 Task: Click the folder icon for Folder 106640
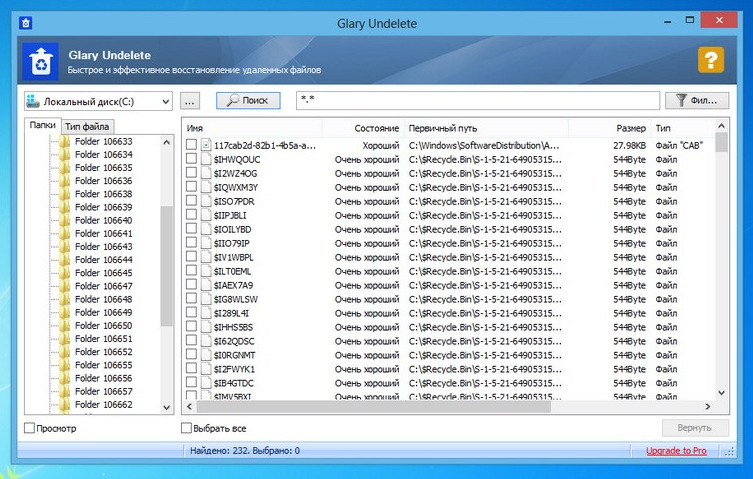(65, 220)
